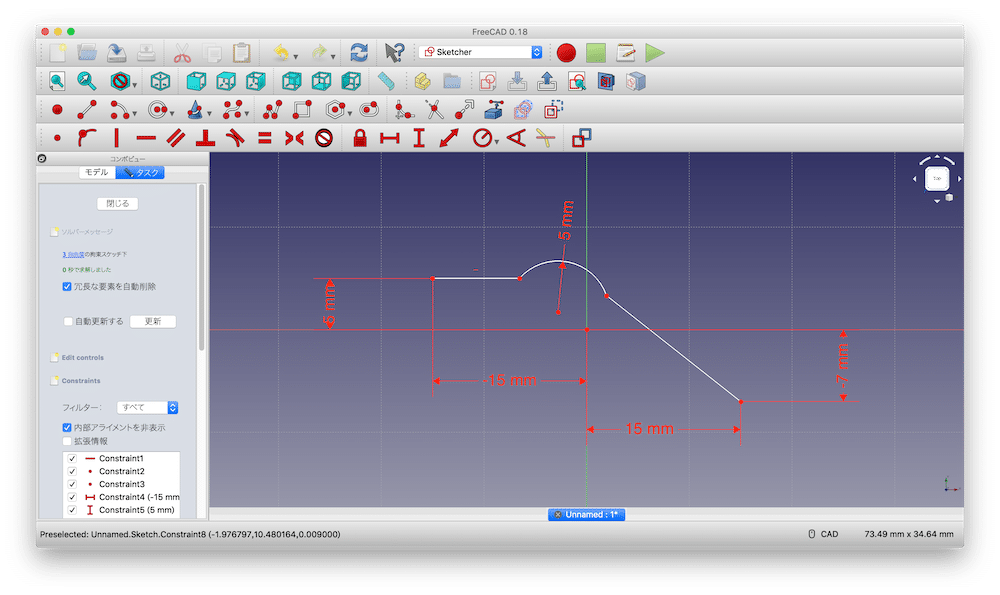
Task: Uncheck the Constraint1 list checkbox
Action: [71, 458]
